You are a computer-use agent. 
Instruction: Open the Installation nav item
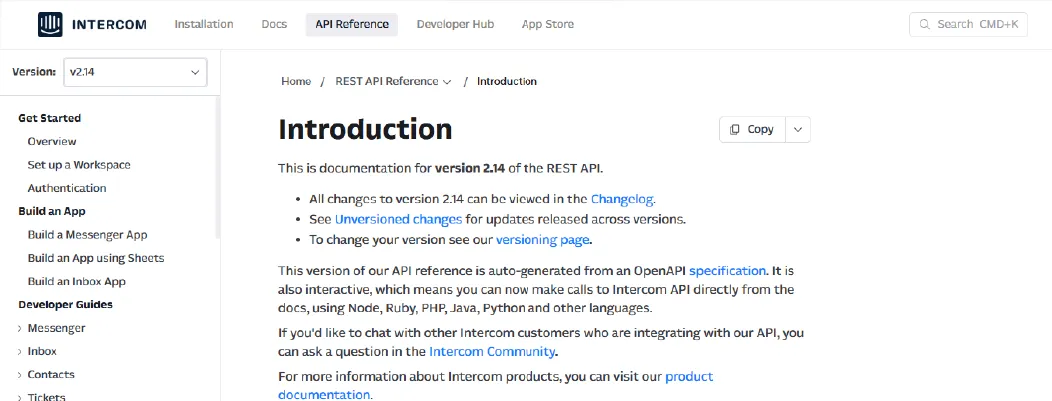204,24
